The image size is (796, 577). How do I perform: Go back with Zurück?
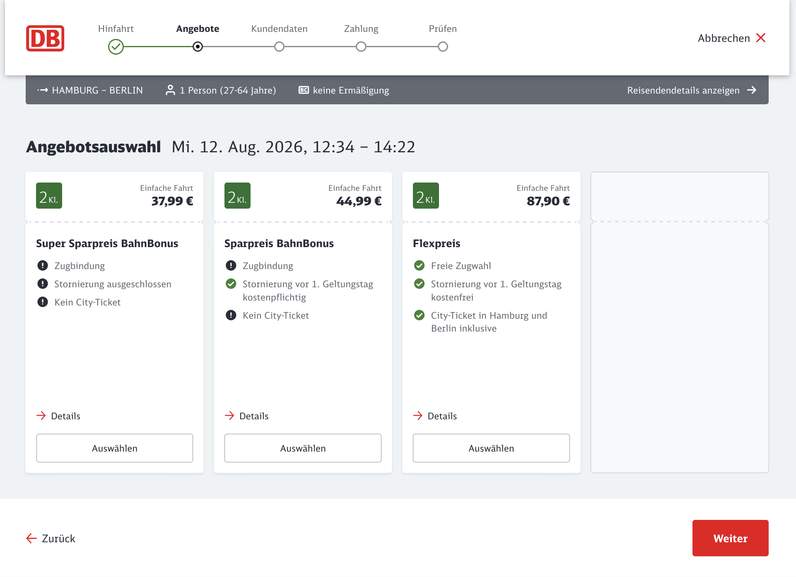tap(51, 538)
